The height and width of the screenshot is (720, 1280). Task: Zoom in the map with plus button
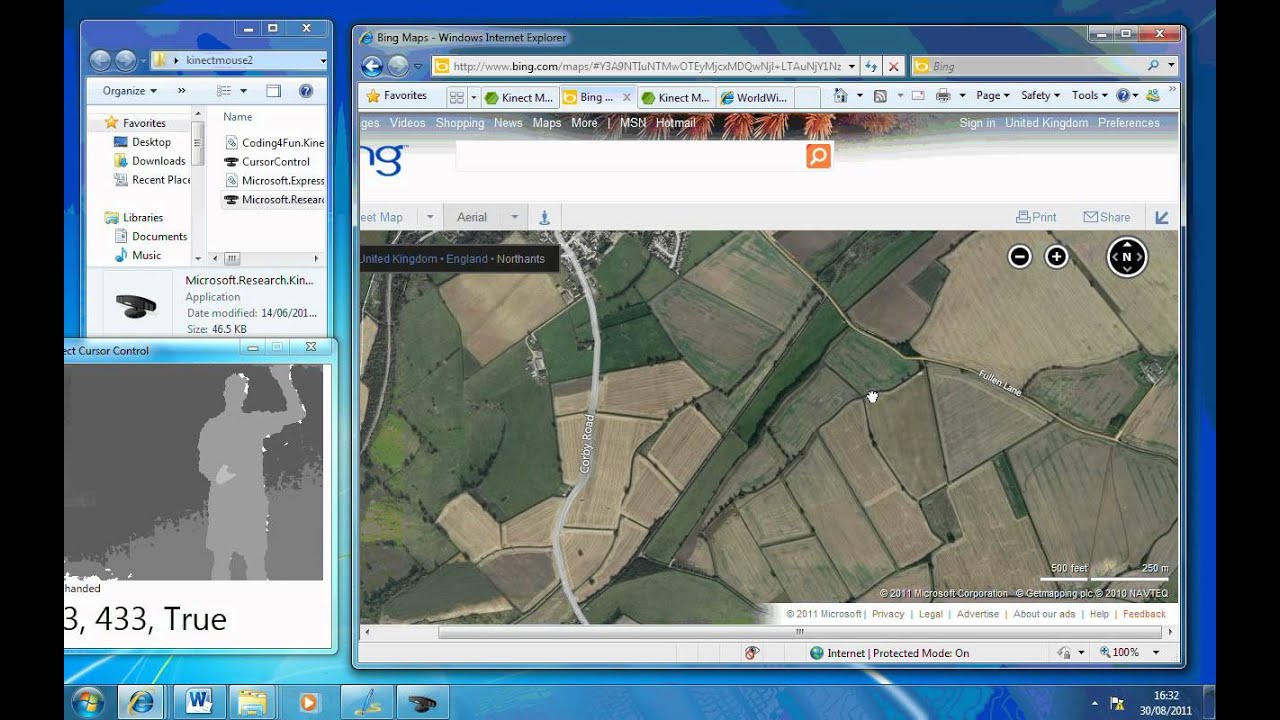pyautogui.click(x=1056, y=257)
